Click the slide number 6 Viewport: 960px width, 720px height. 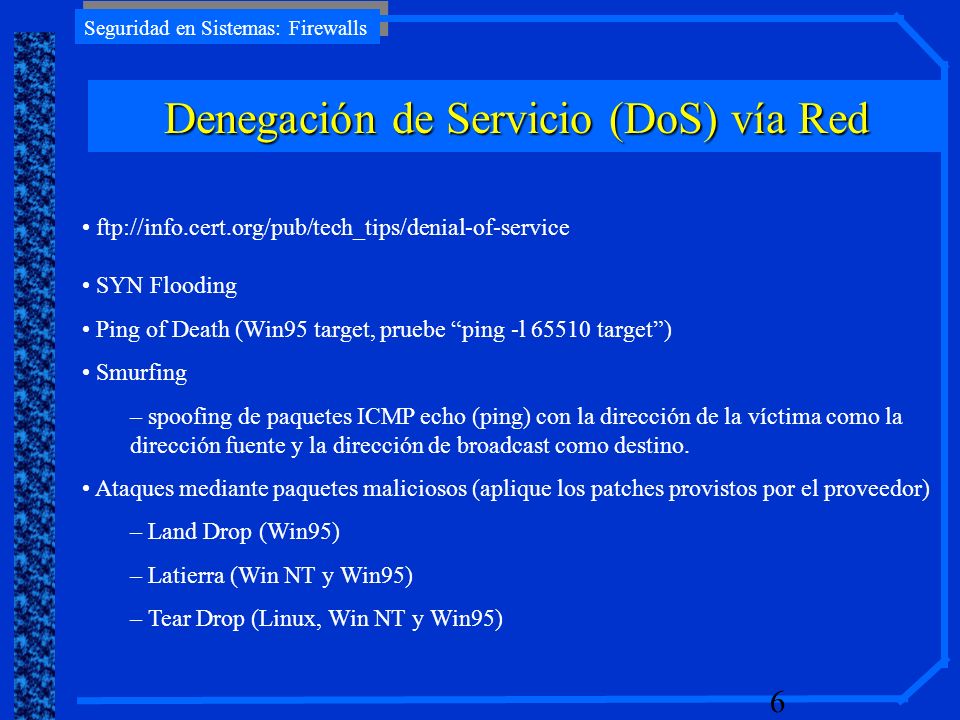(777, 702)
